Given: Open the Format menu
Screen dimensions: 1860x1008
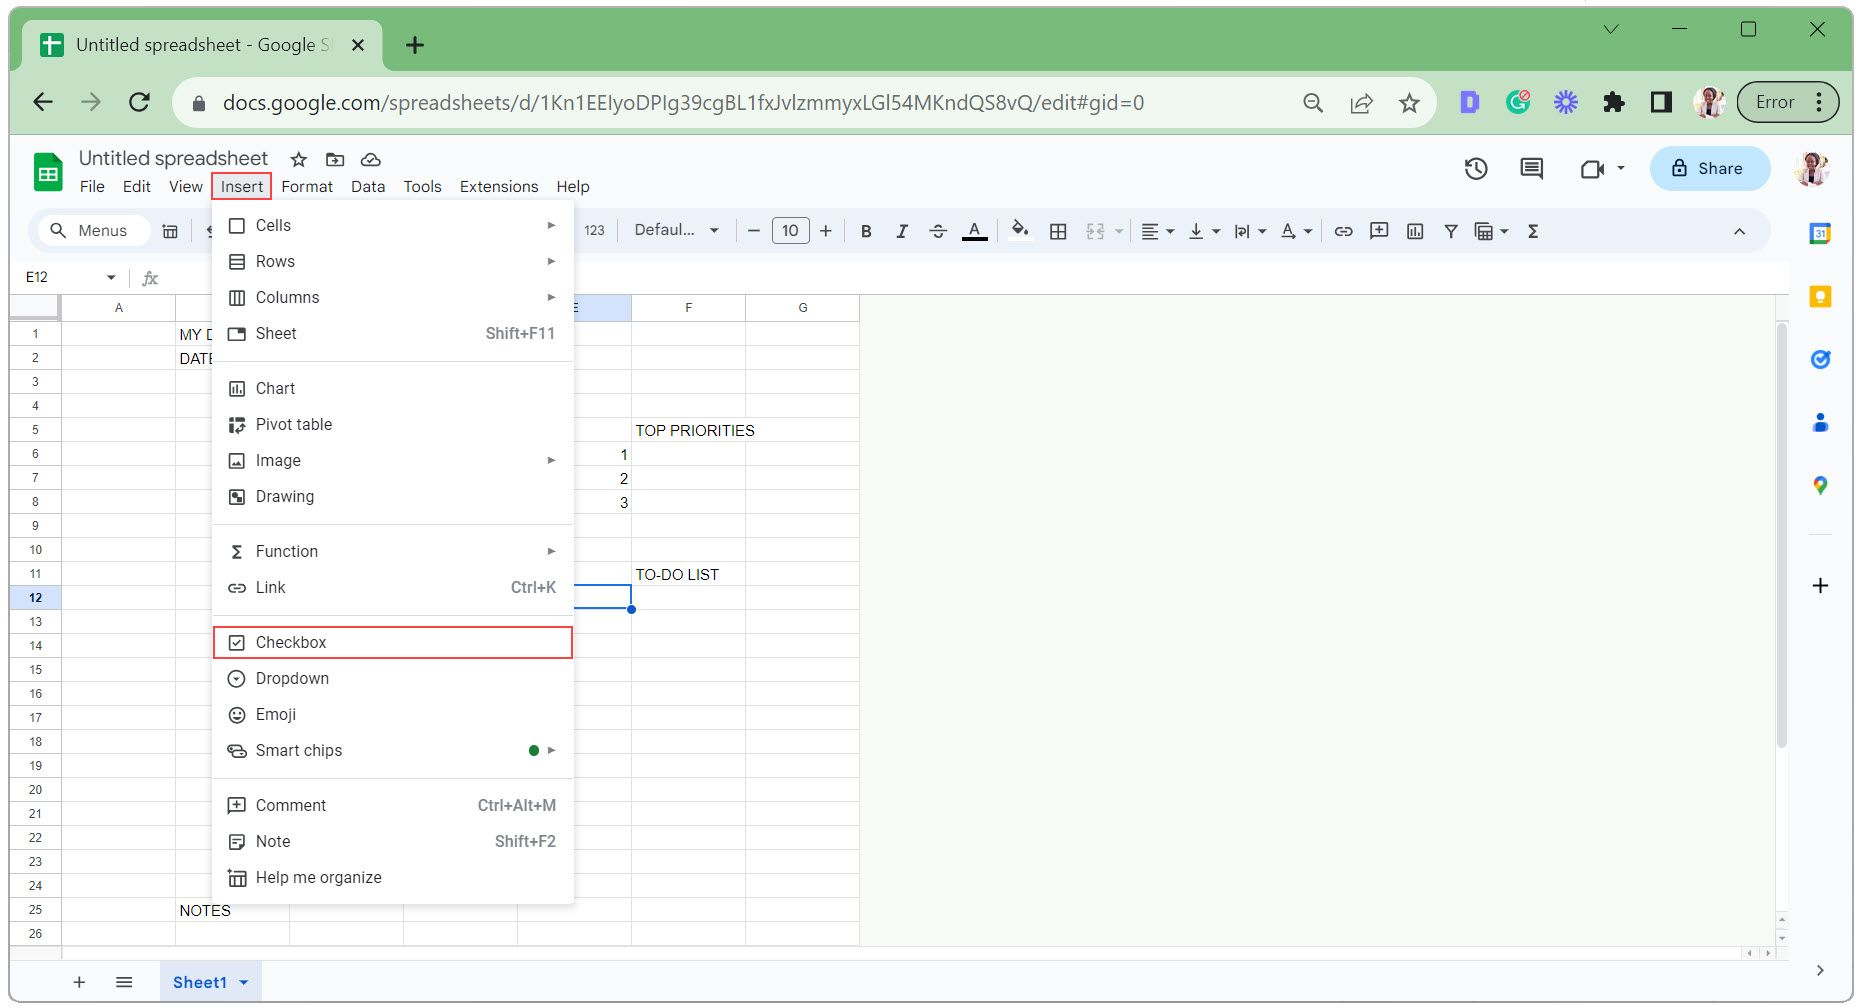Looking at the screenshot, I should tap(306, 187).
